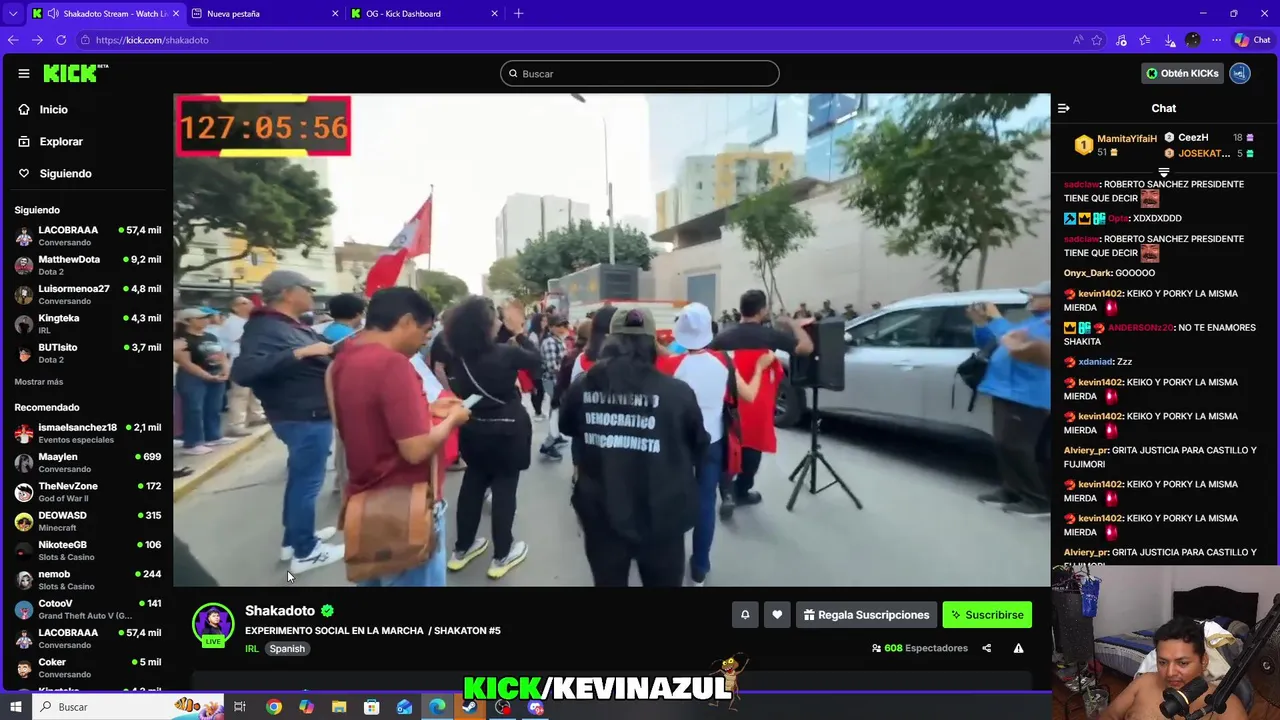Screen dimensions: 1280x720
Task: Reload the page
Action: point(61,40)
